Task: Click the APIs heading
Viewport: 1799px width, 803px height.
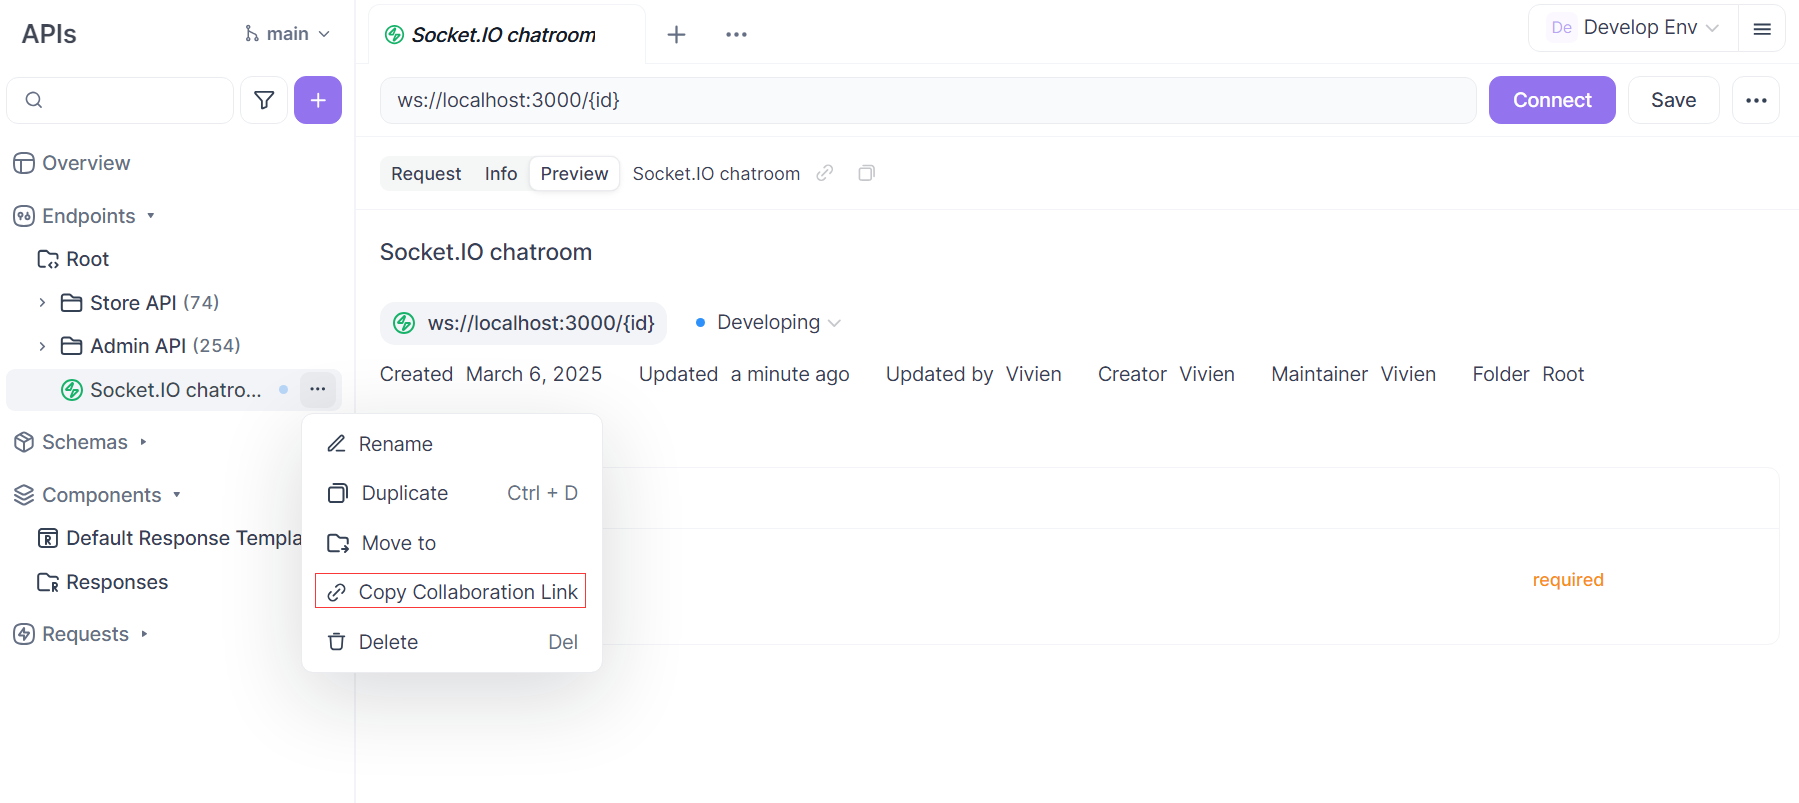Action: point(49,34)
